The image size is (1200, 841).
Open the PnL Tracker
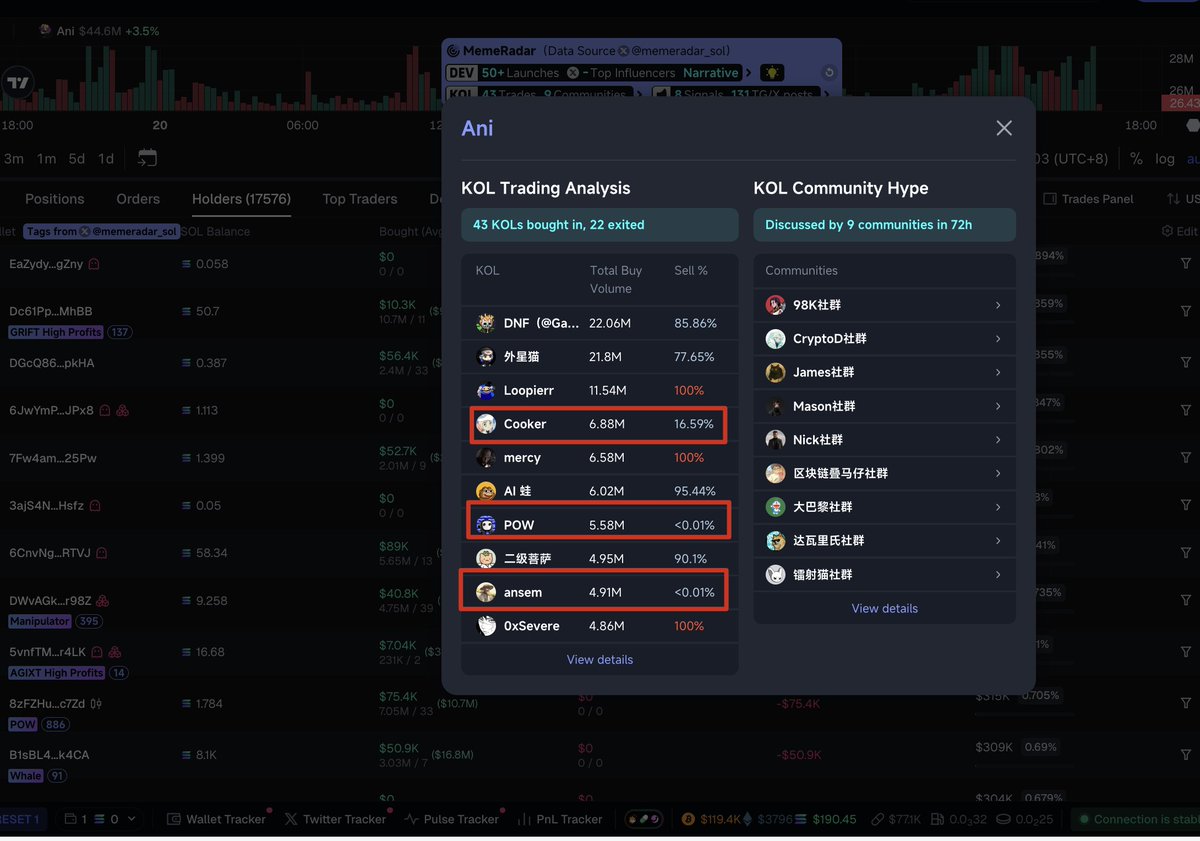coord(561,819)
